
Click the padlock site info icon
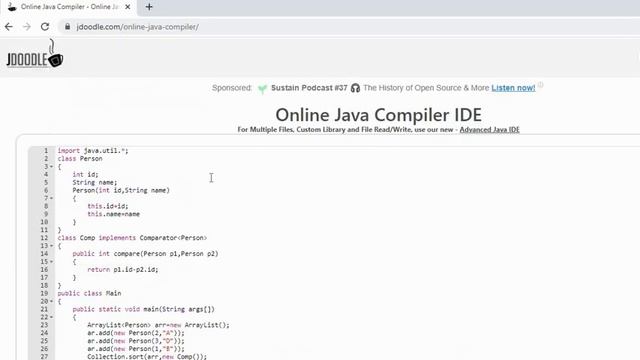tap(67, 27)
